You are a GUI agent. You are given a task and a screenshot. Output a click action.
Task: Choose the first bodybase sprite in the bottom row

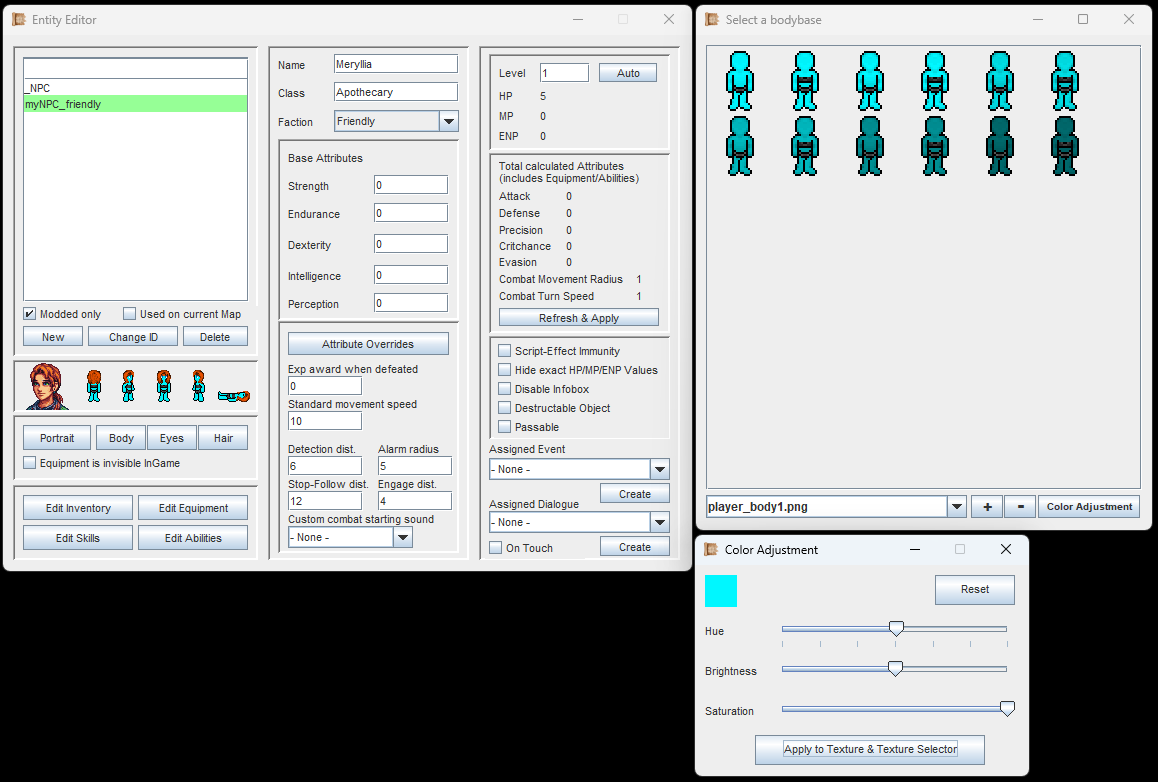point(739,146)
